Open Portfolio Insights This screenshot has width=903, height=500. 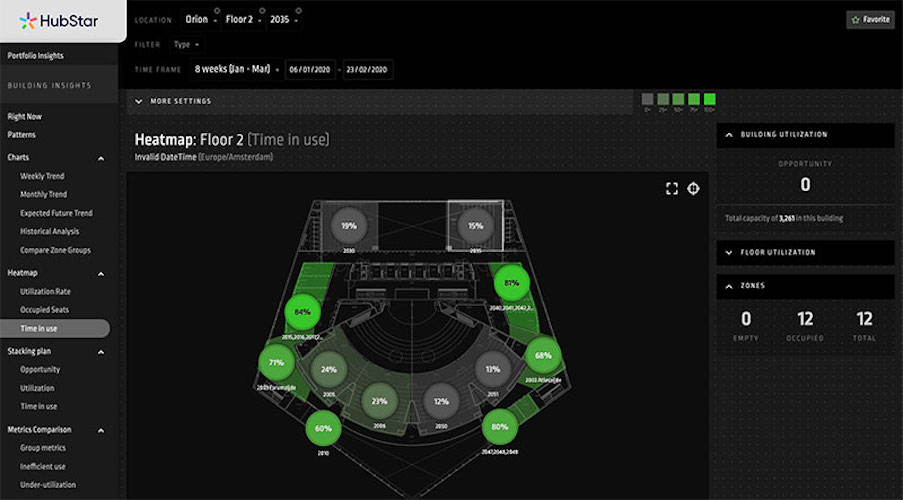tap(36, 56)
